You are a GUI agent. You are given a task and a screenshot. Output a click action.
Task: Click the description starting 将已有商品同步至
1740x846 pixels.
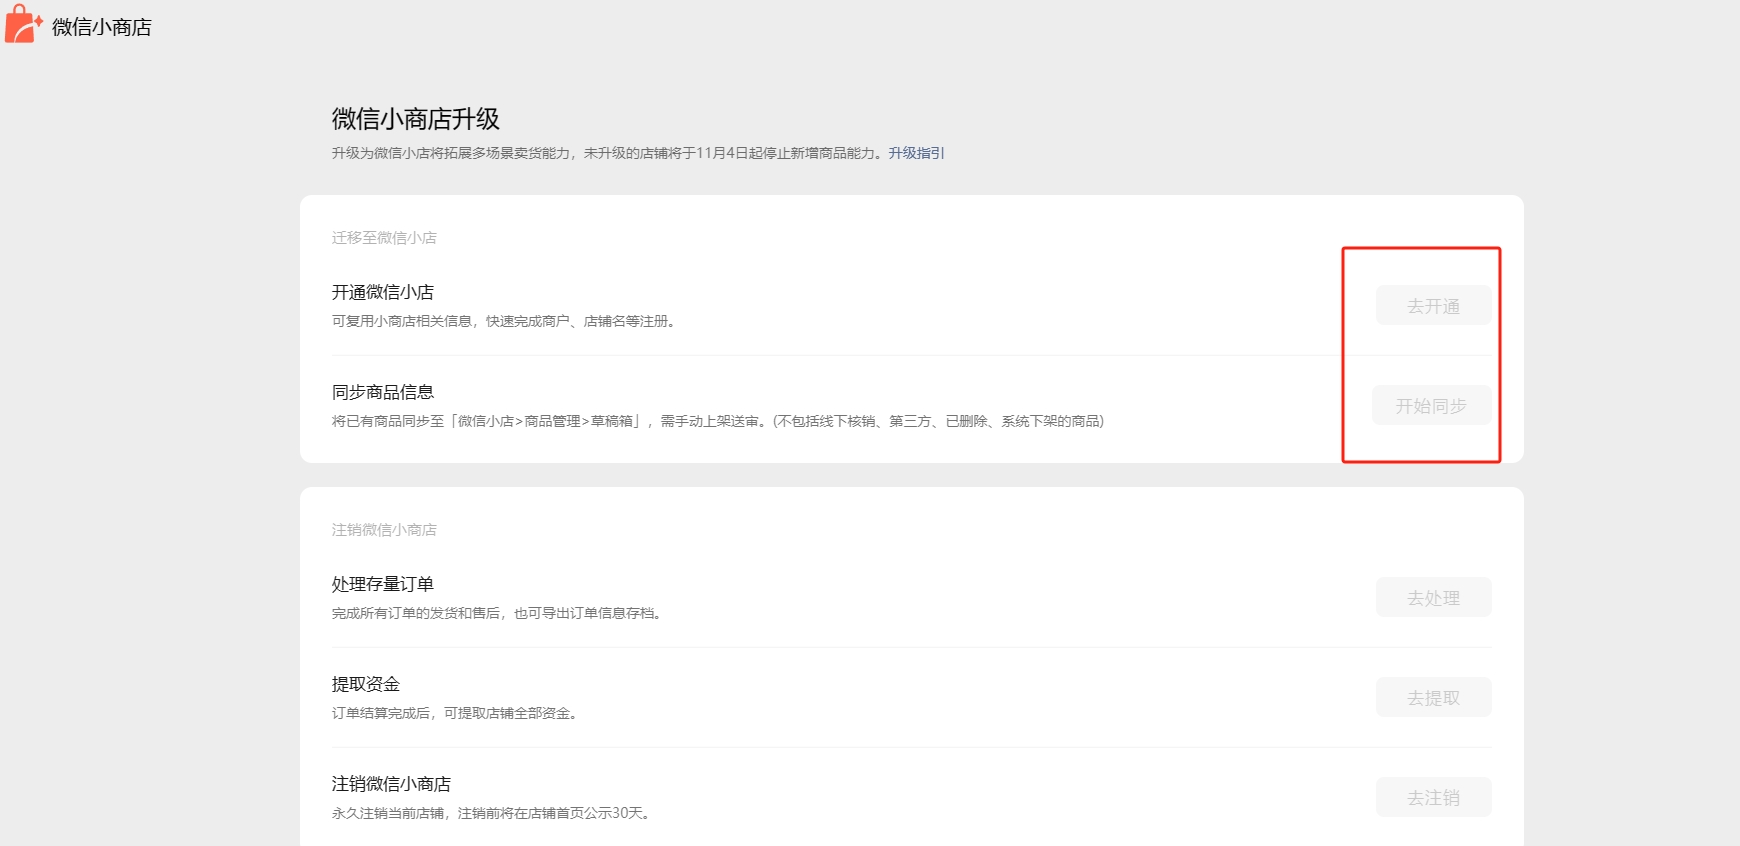pos(718,421)
